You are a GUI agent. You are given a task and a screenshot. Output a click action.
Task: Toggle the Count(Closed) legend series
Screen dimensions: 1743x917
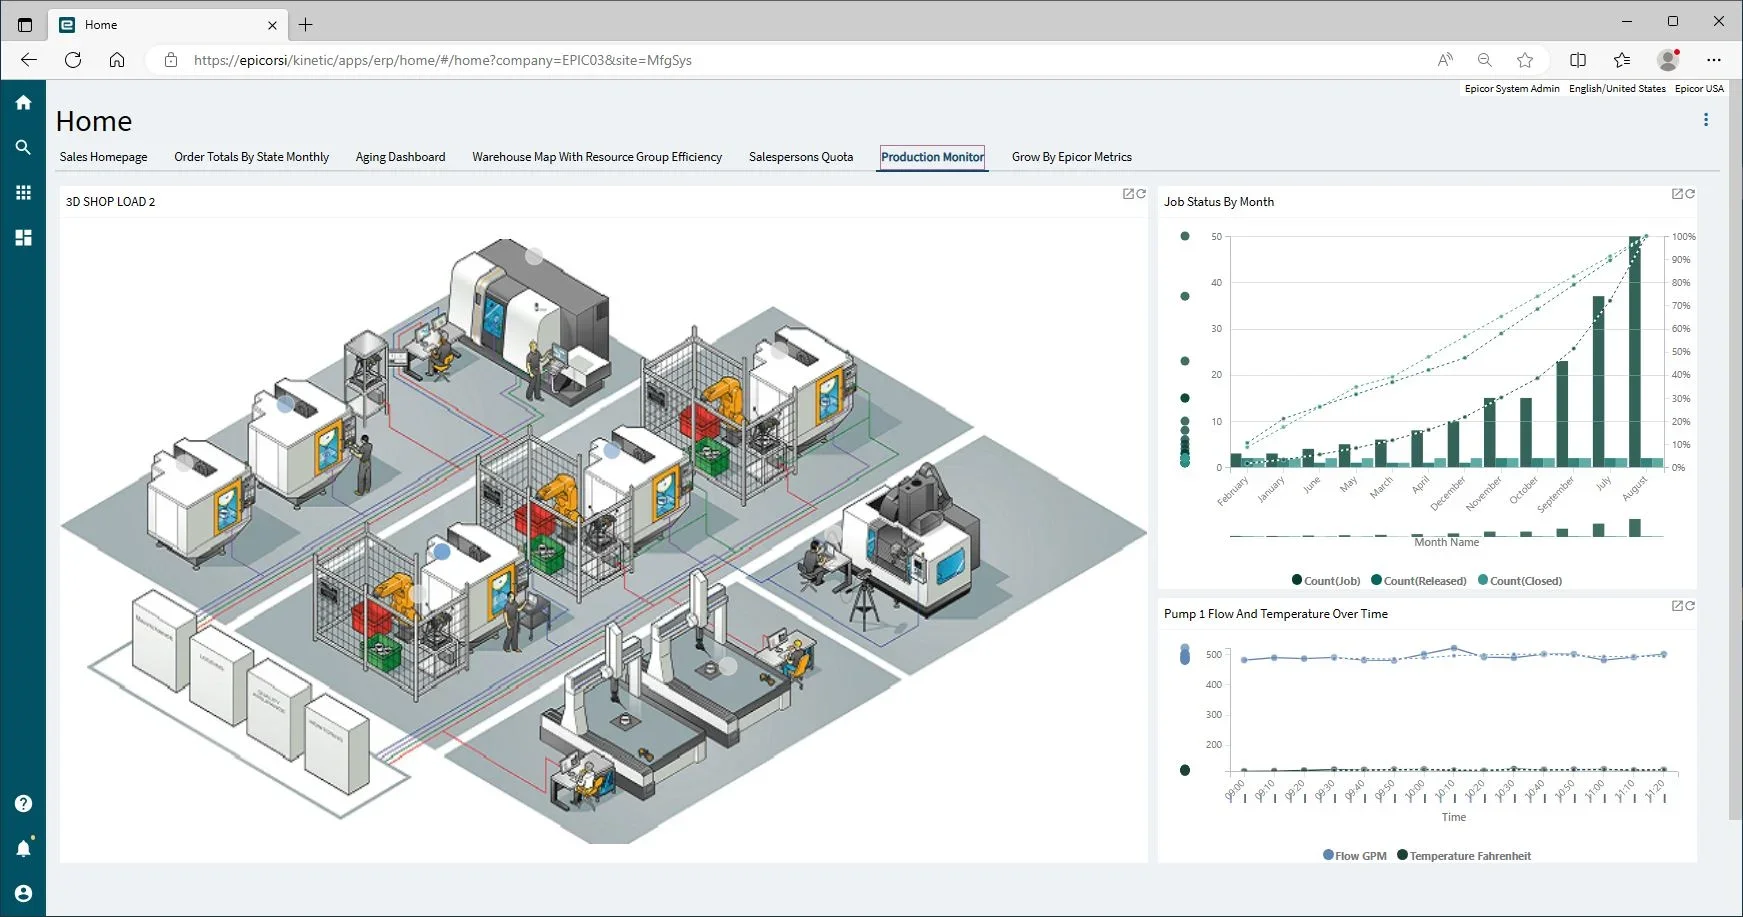click(x=1520, y=581)
